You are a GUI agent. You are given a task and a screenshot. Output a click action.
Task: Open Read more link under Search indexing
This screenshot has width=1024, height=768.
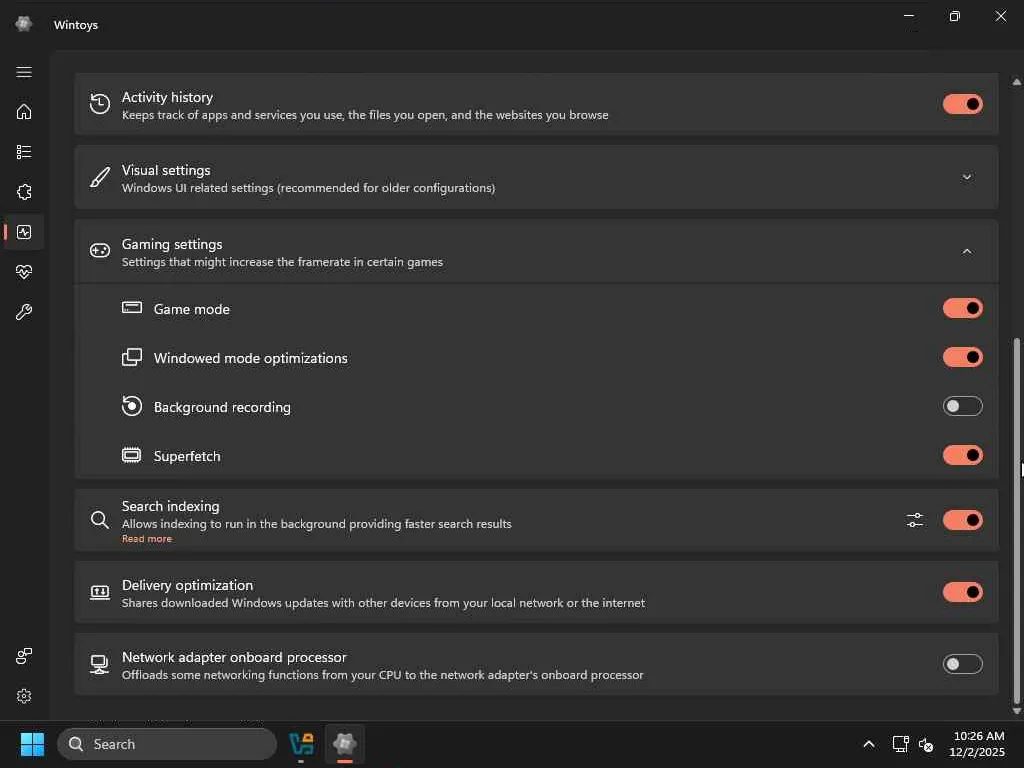pyautogui.click(x=147, y=539)
